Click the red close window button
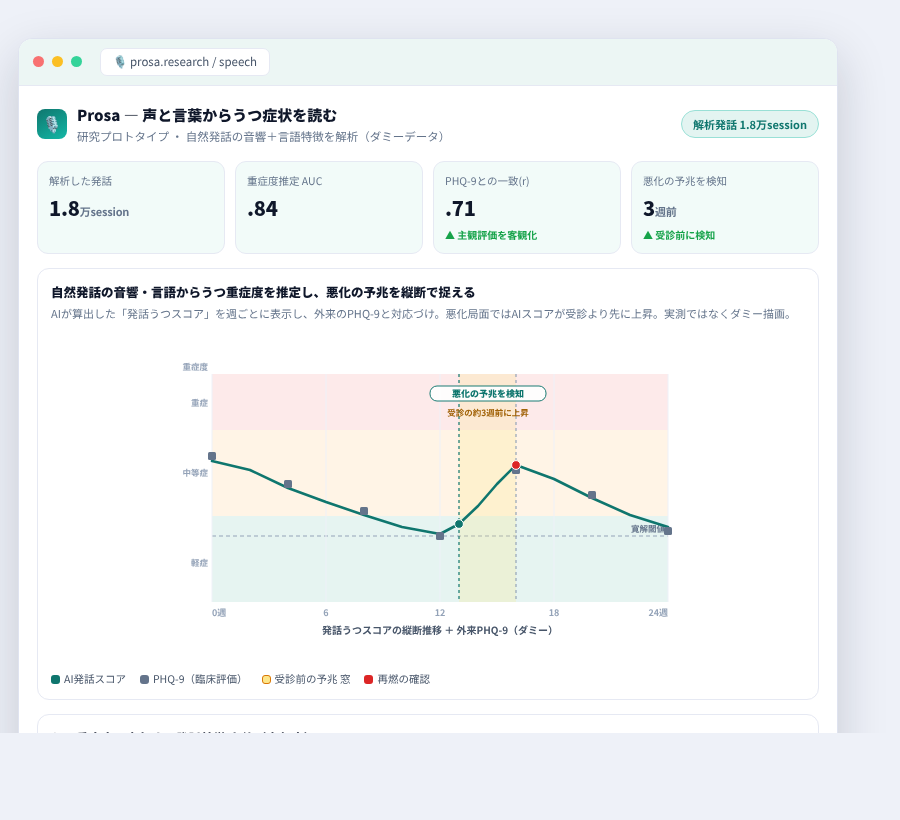900x820 pixels. pos(38,62)
